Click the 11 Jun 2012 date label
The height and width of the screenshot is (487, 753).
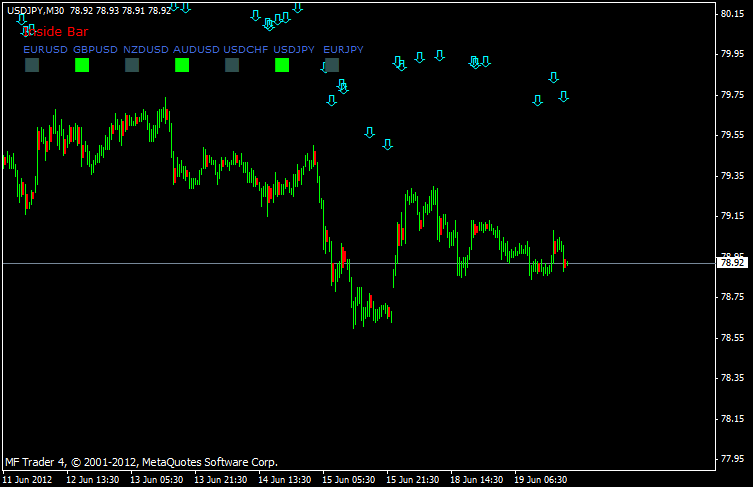[x=27, y=479]
